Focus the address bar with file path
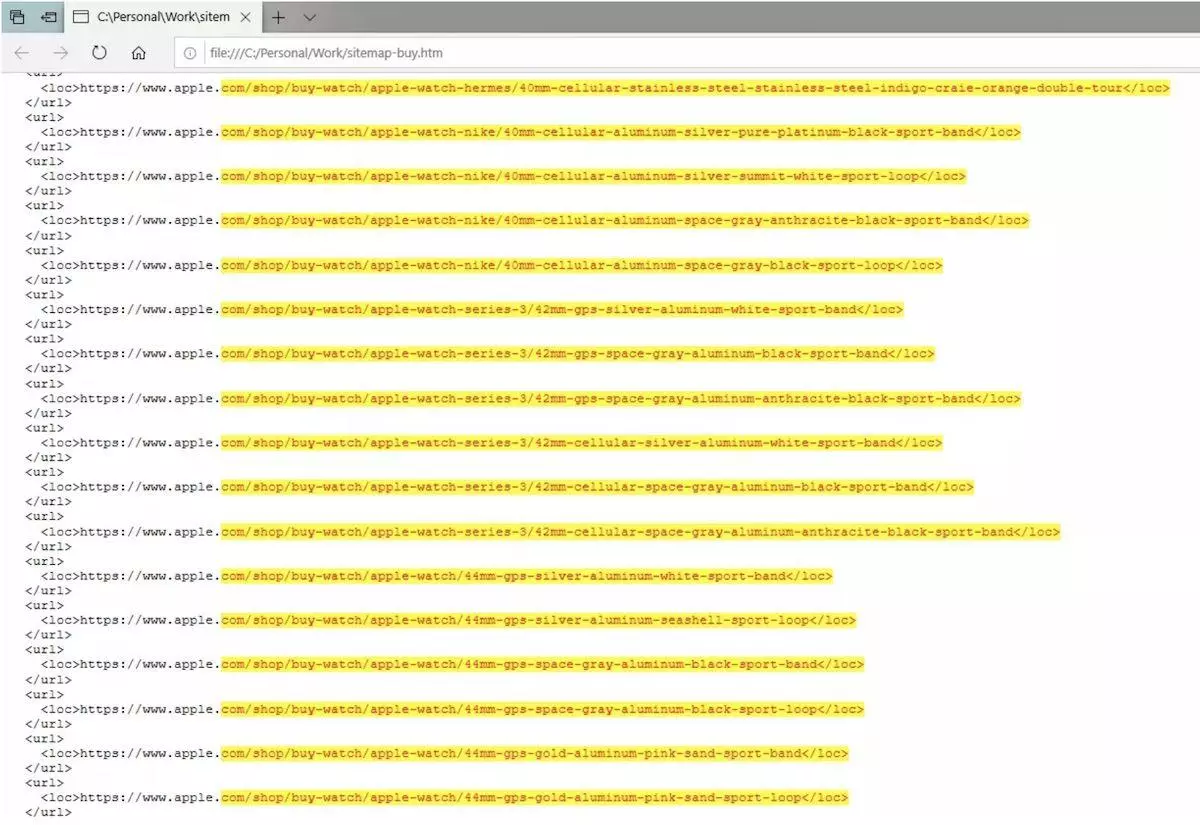1200x825 pixels. click(x=686, y=53)
